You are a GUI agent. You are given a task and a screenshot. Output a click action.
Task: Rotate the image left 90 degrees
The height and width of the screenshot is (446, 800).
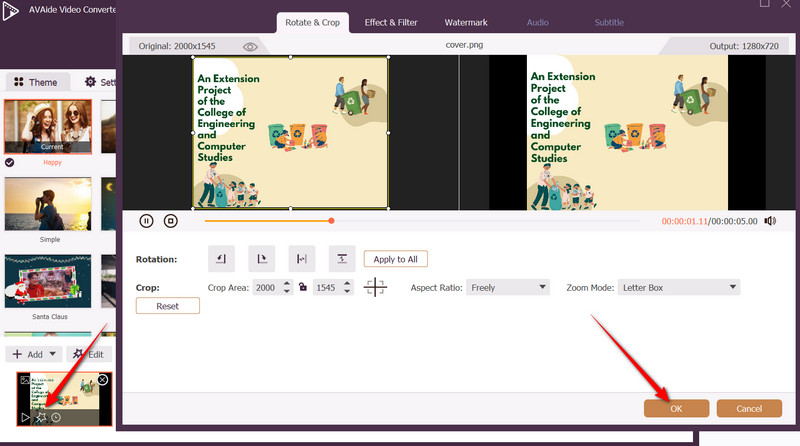pos(221,259)
